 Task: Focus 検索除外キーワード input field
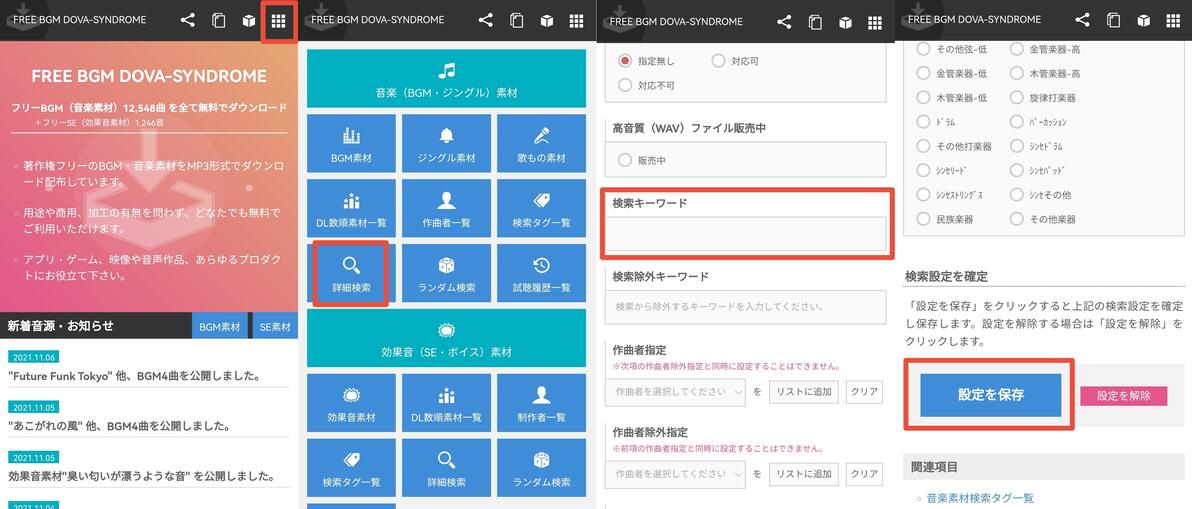746,307
